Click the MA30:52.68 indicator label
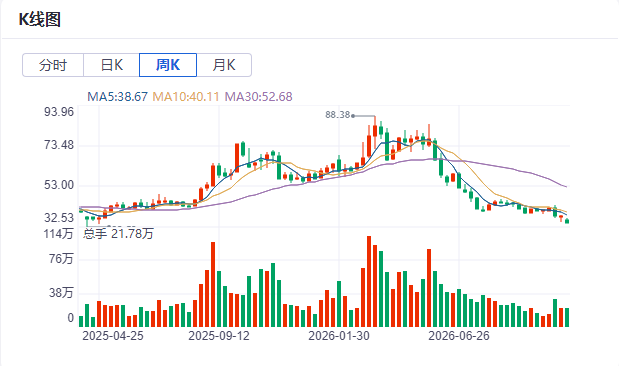The height and width of the screenshot is (366, 619). tap(259, 97)
